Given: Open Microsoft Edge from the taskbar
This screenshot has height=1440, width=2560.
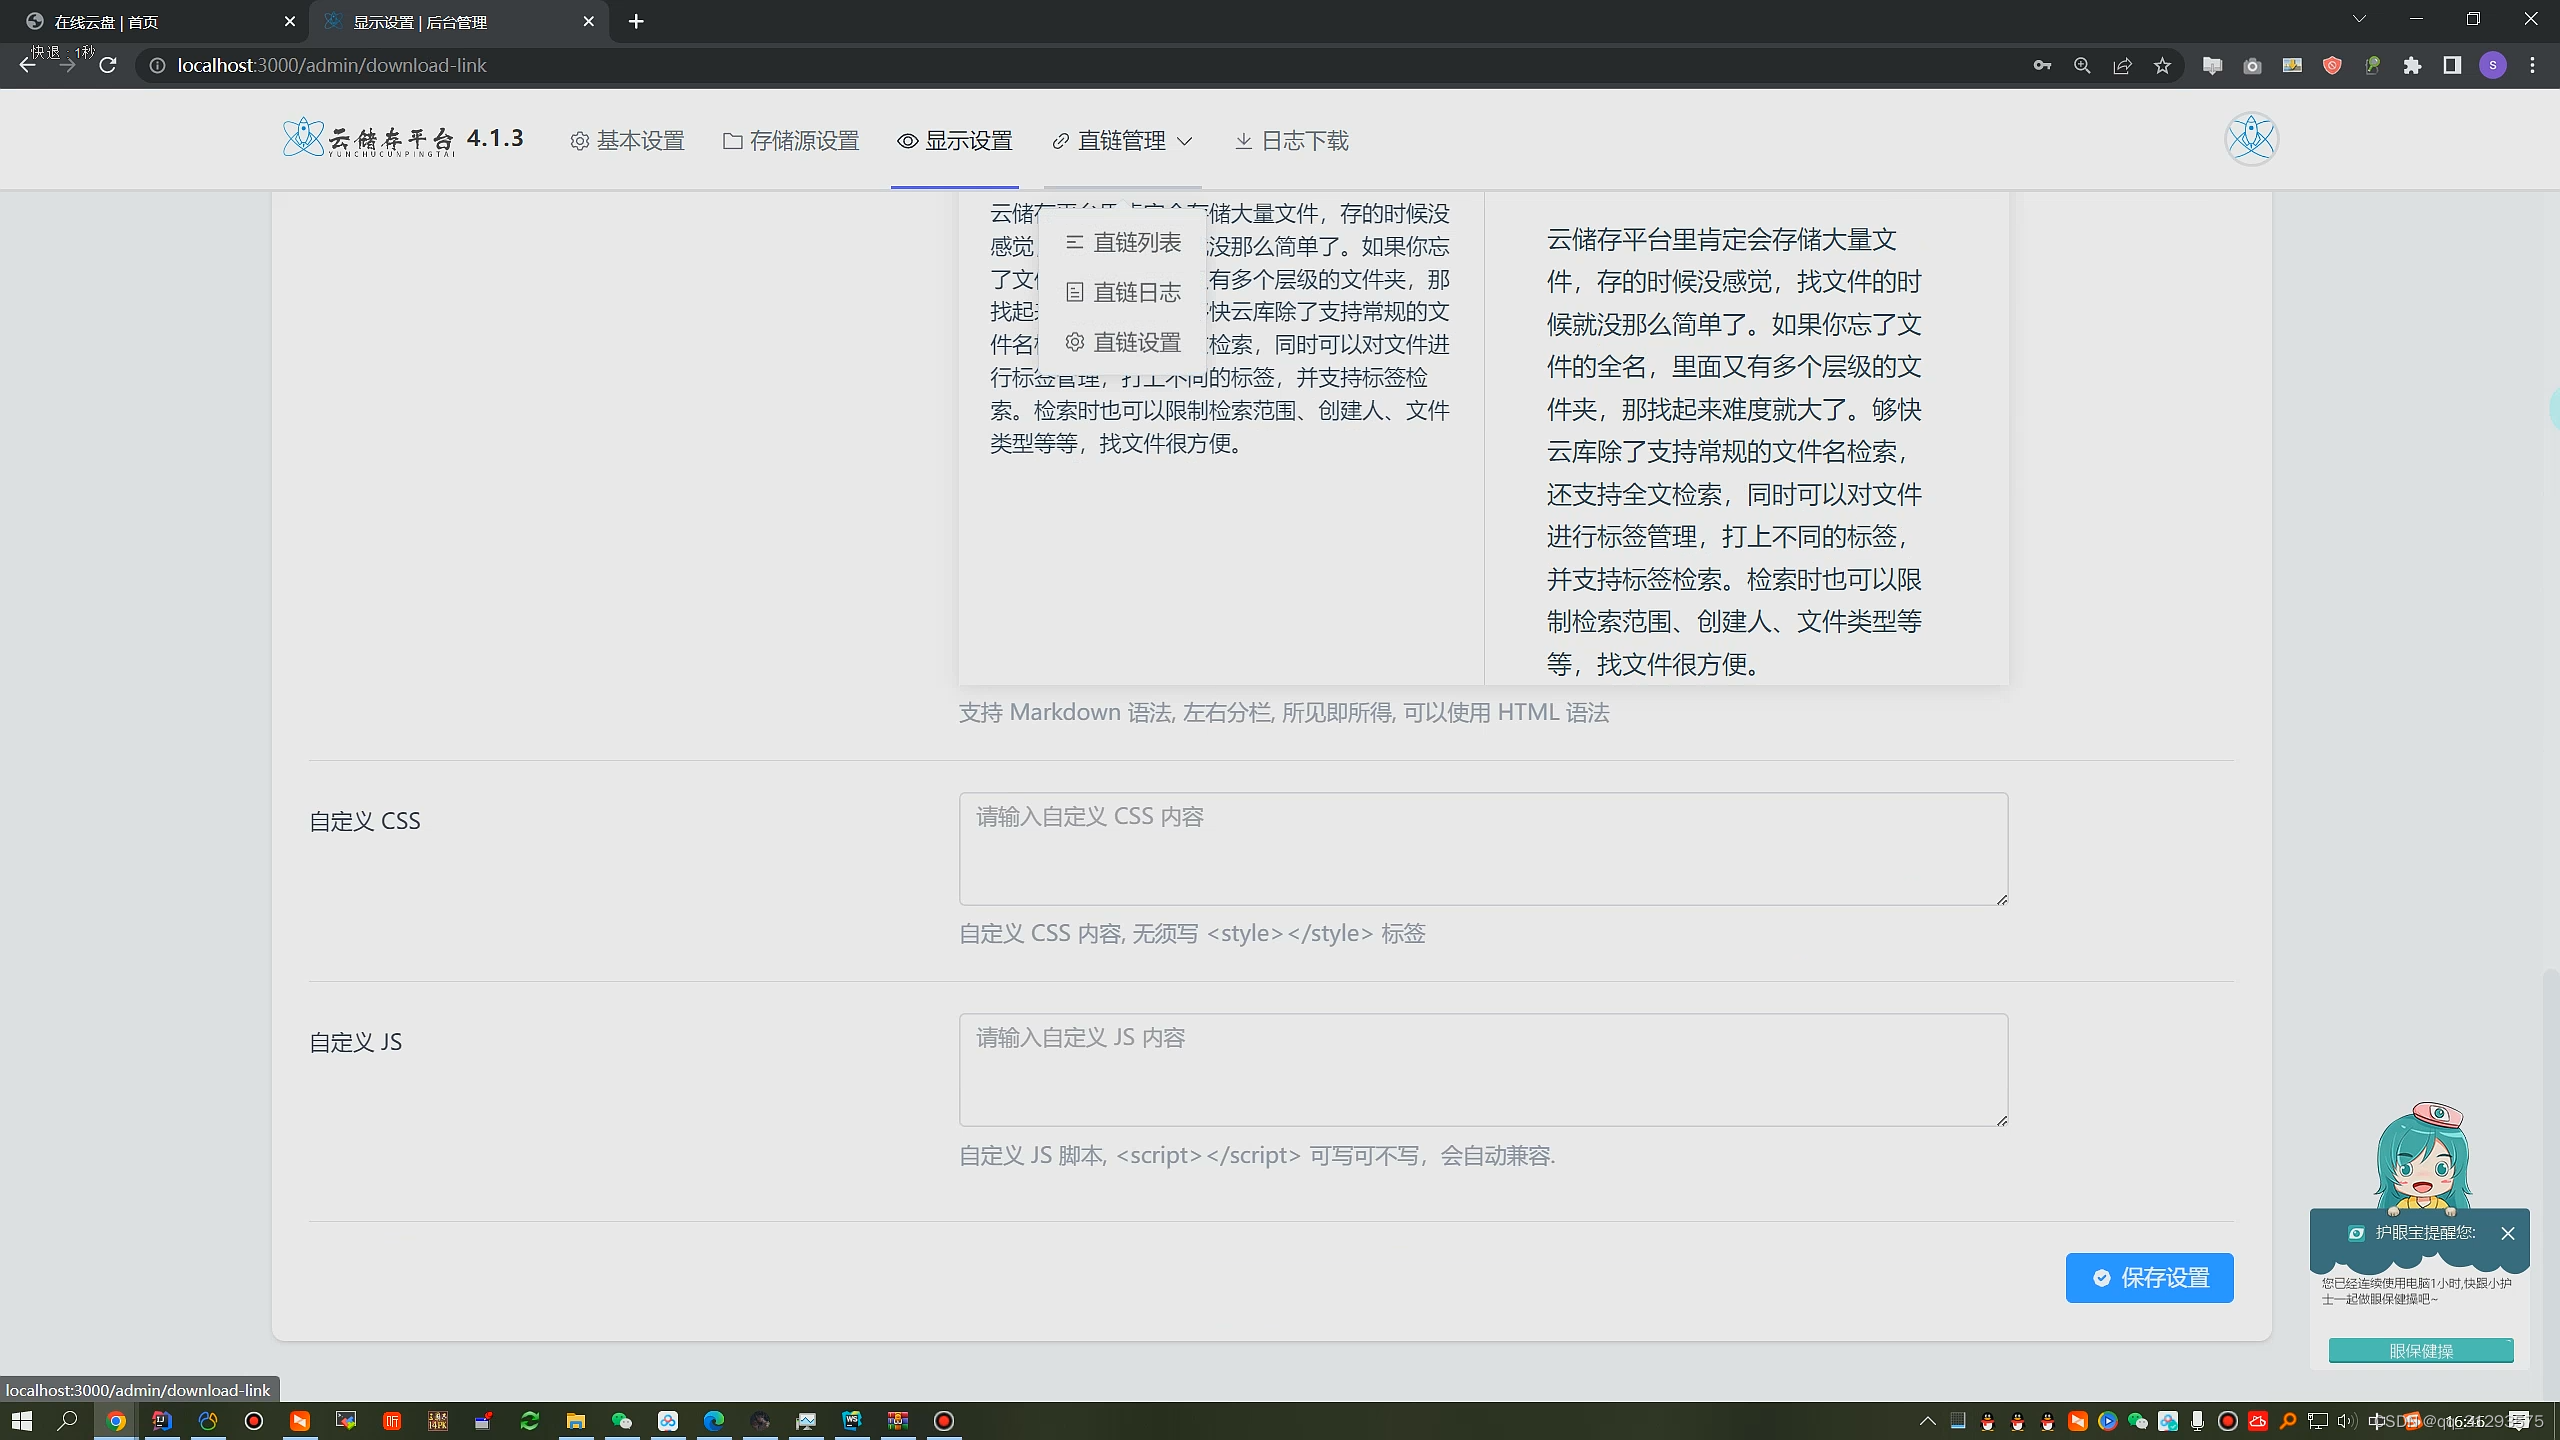Looking at the screenshot, I should pyautogui.click(x=713, y=1420).
